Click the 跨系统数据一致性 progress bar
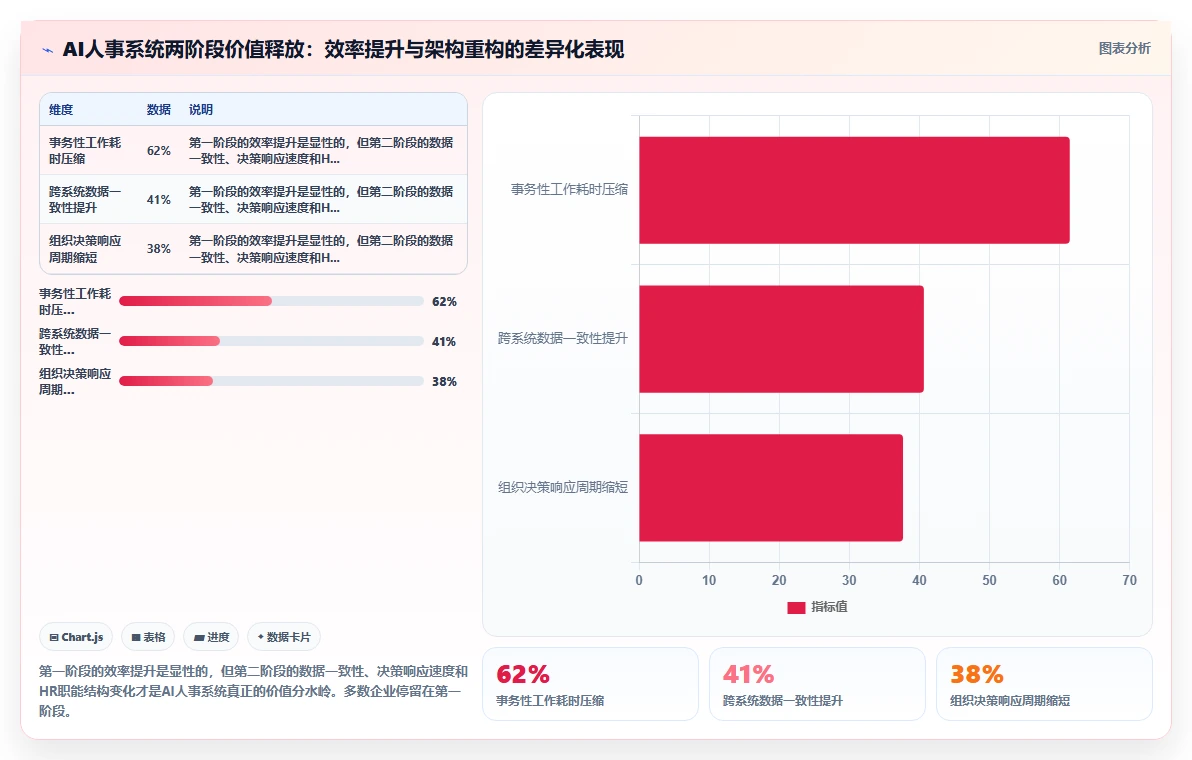 [x=271, y=341]
